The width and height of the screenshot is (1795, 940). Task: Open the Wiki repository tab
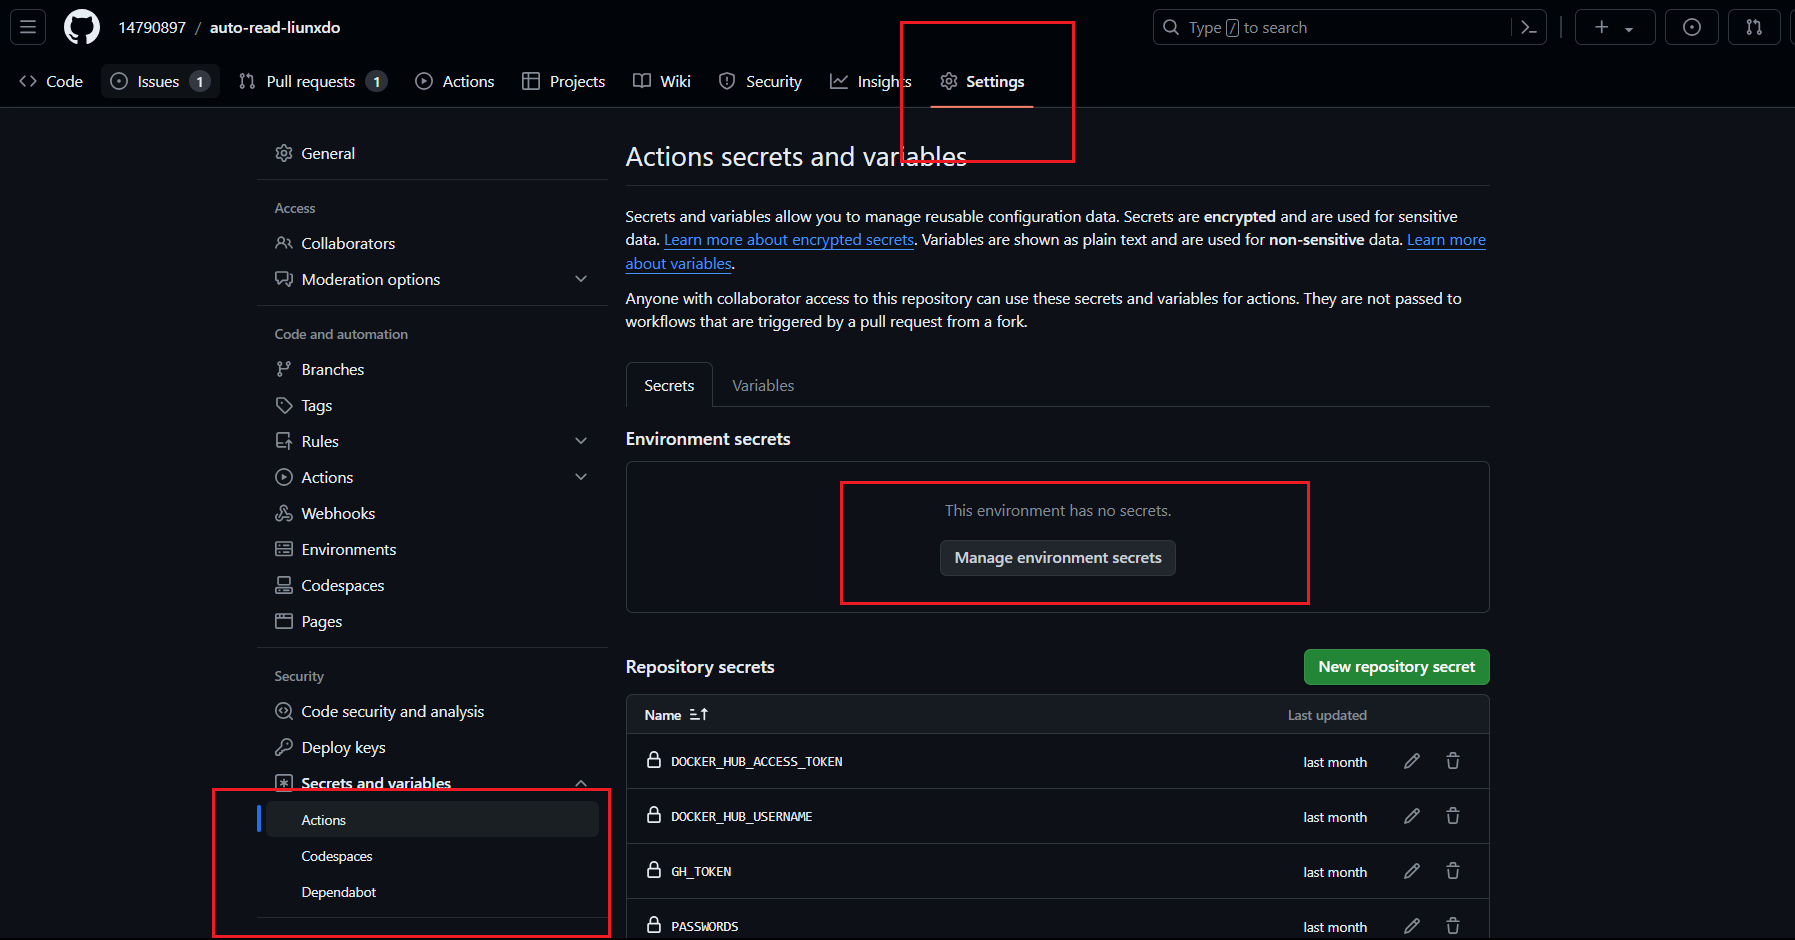[662, 81]
